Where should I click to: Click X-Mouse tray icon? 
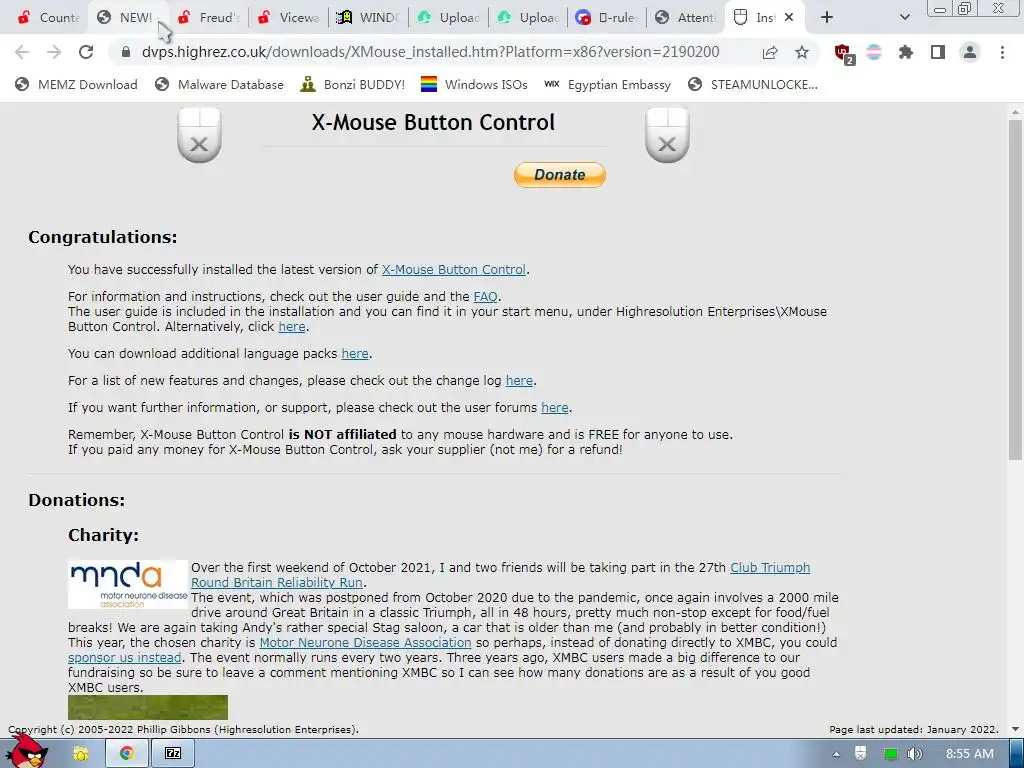tap(861, 753)
